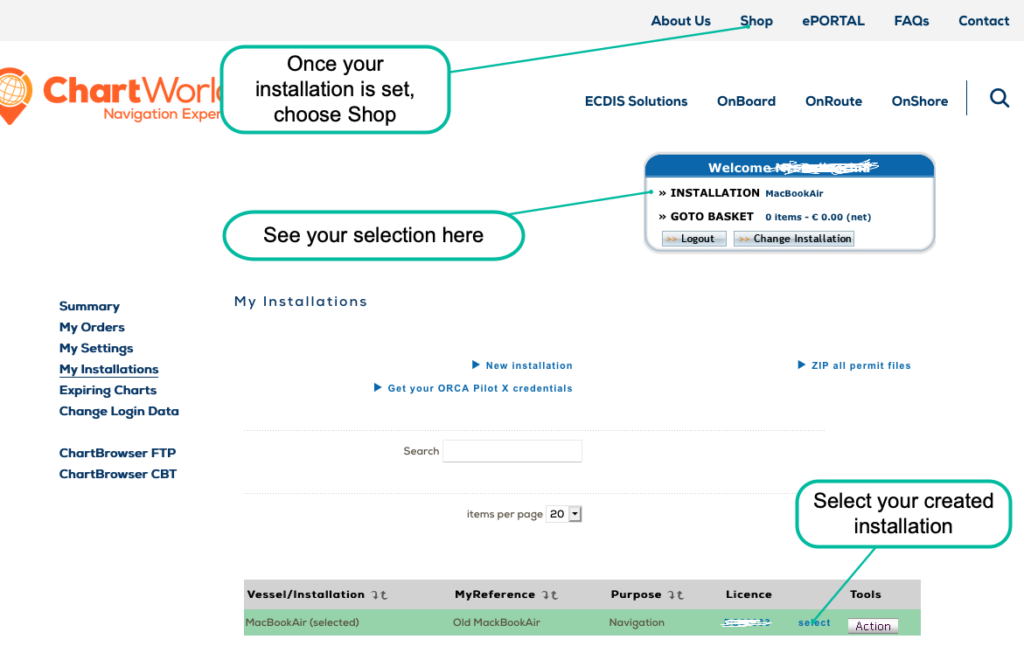The image size is (1024, 667).
Task: Switch to the OnBoard section
Action: click(x=746, y=101)
